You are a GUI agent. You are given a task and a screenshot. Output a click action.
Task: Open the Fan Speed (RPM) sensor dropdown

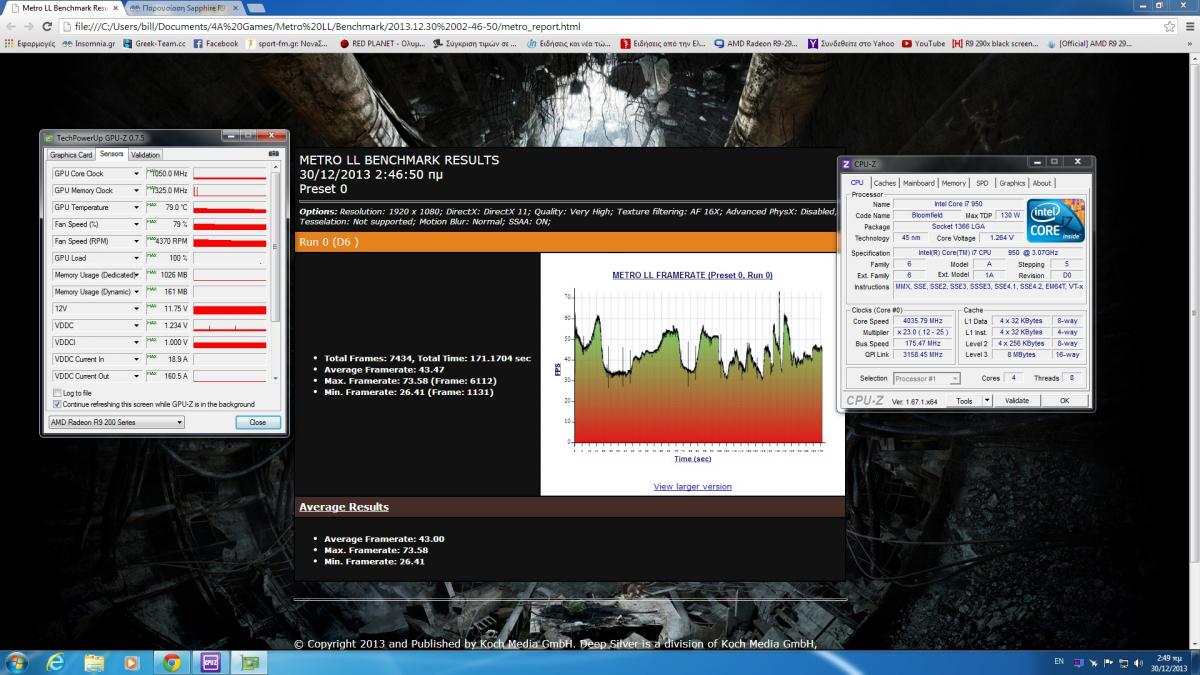point(136,241)
